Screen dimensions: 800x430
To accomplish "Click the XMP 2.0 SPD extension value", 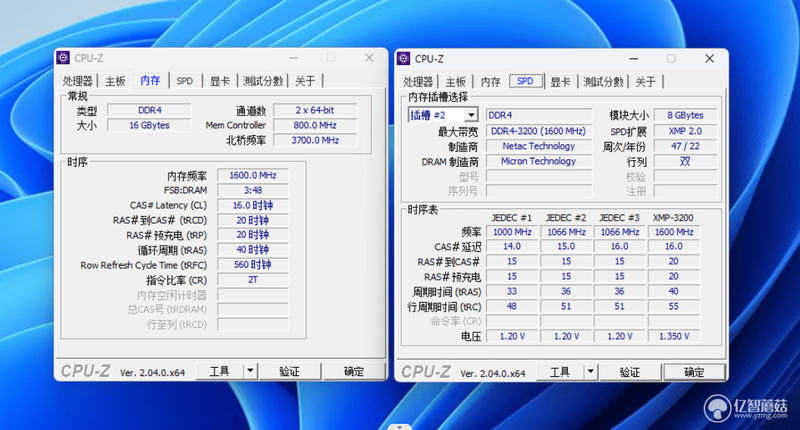I will (x=685, y=131).
